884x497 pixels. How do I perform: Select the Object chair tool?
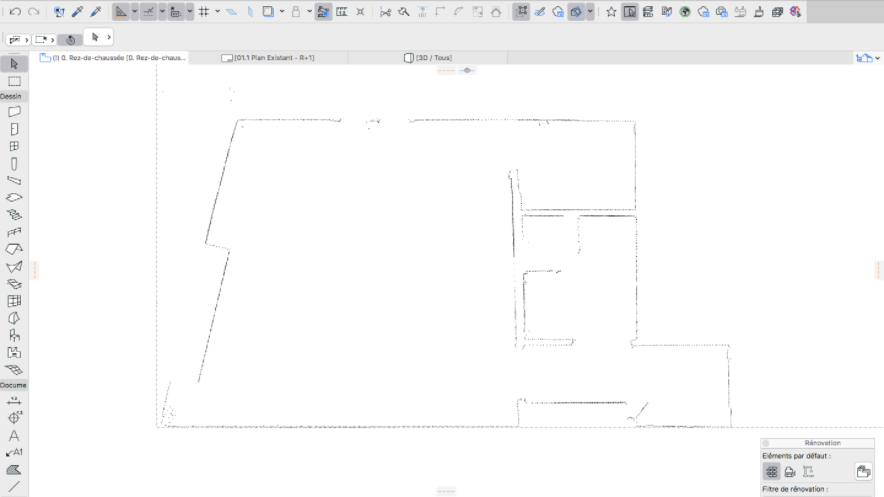(x=14, y=336)
